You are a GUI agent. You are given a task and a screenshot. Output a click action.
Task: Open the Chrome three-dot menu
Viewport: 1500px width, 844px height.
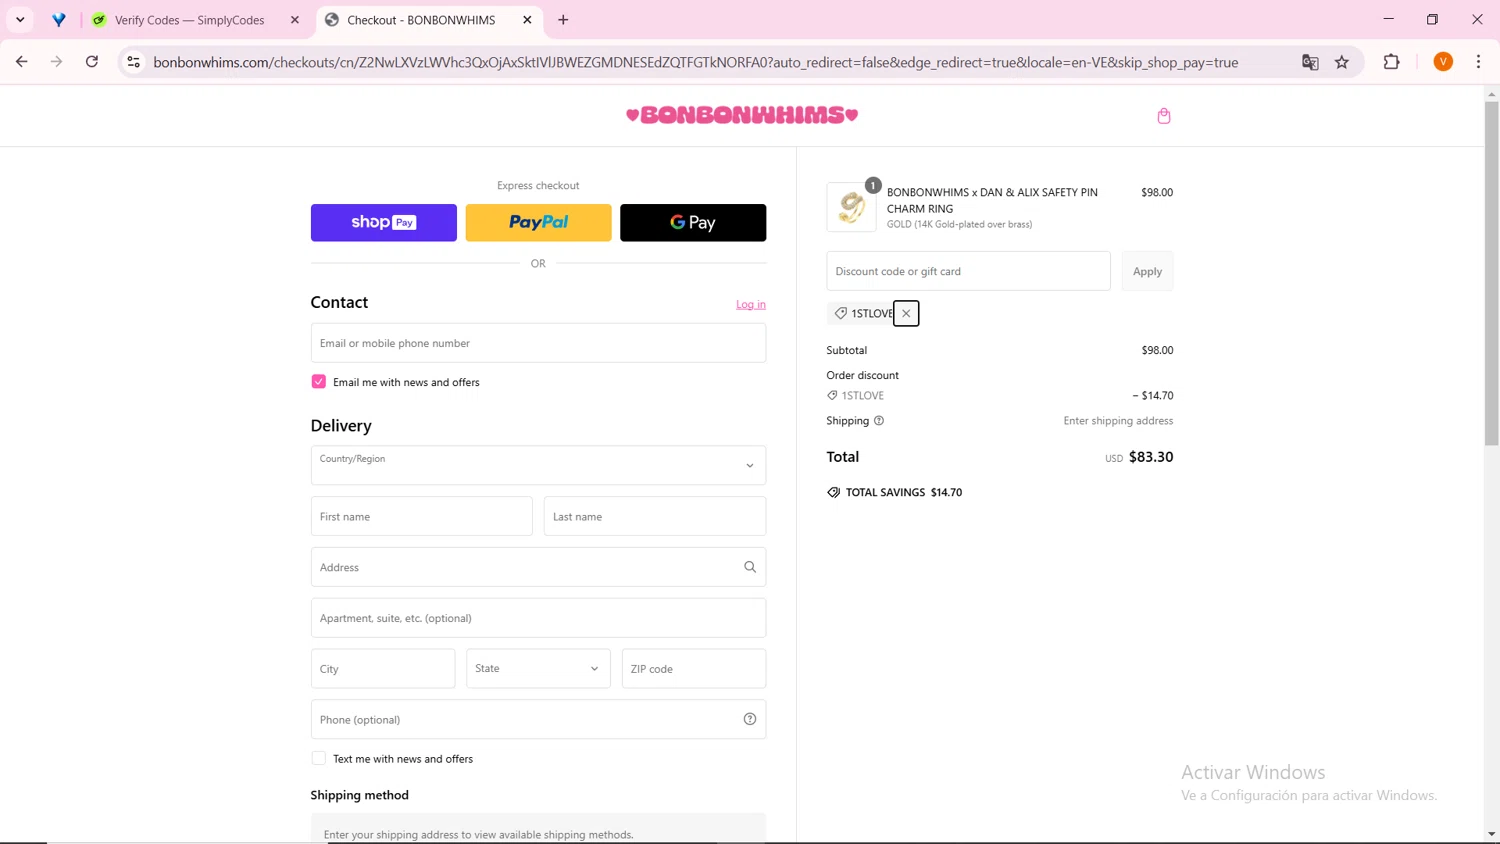click(1478, 62)
